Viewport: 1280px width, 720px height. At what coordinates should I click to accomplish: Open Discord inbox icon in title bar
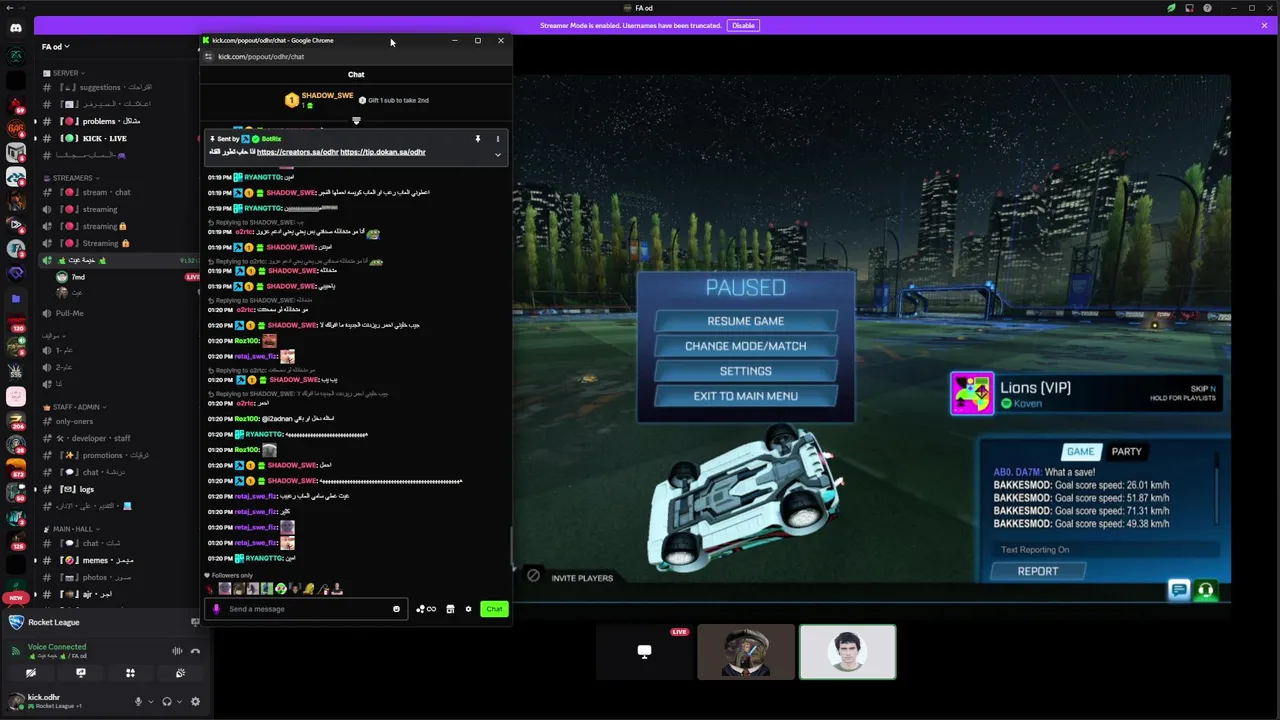coord(1189,8)
